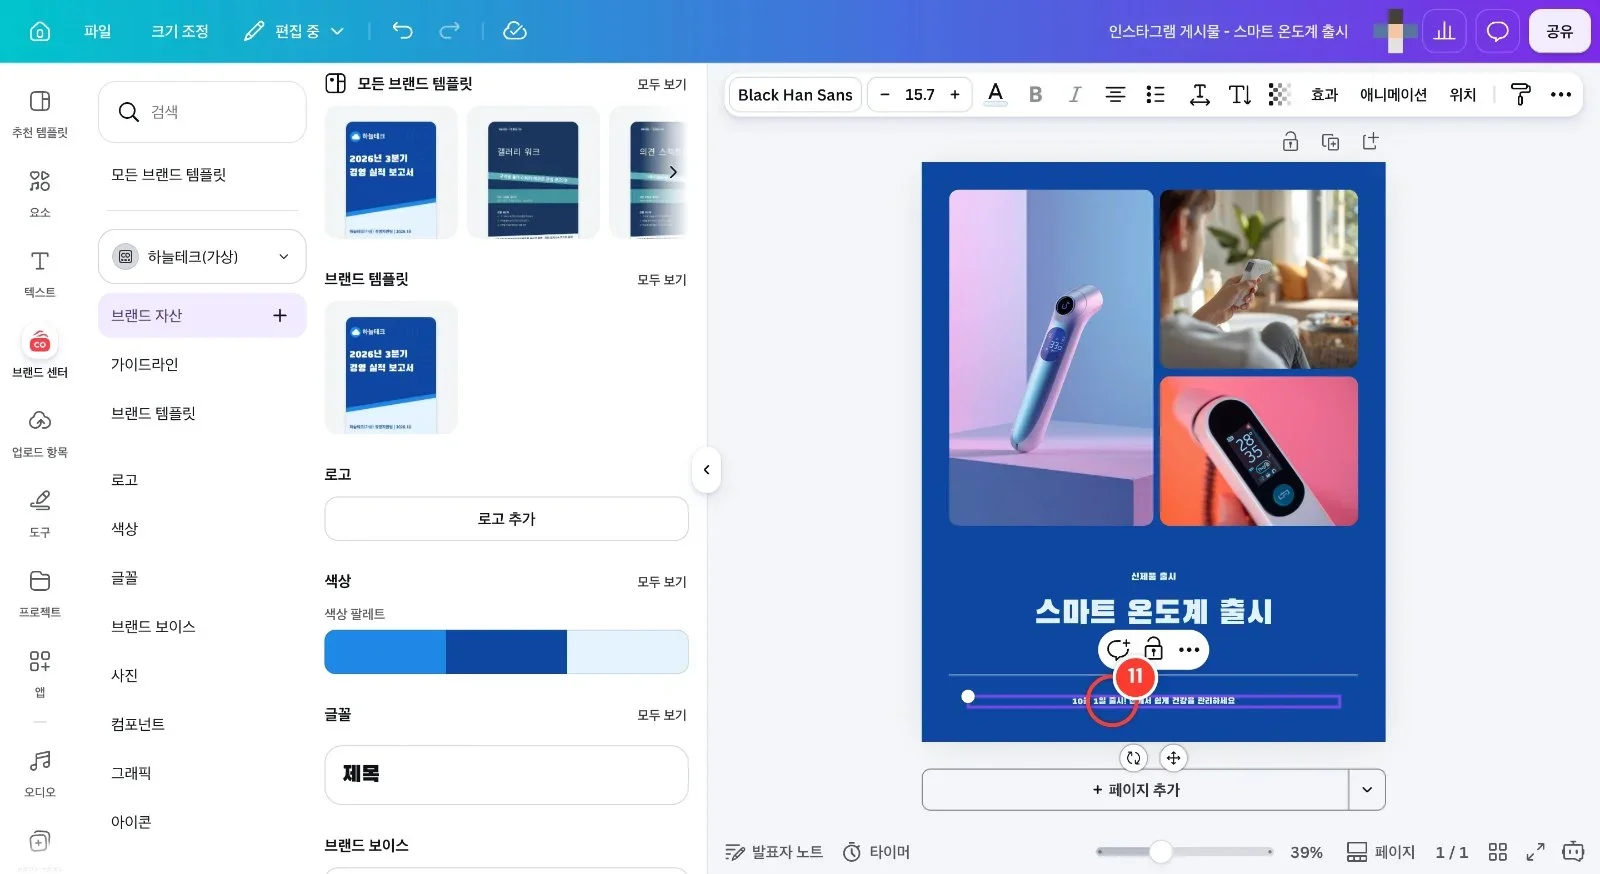
Task: Adjust the zoom slider handle
Action: click(x=1160, y=851)
